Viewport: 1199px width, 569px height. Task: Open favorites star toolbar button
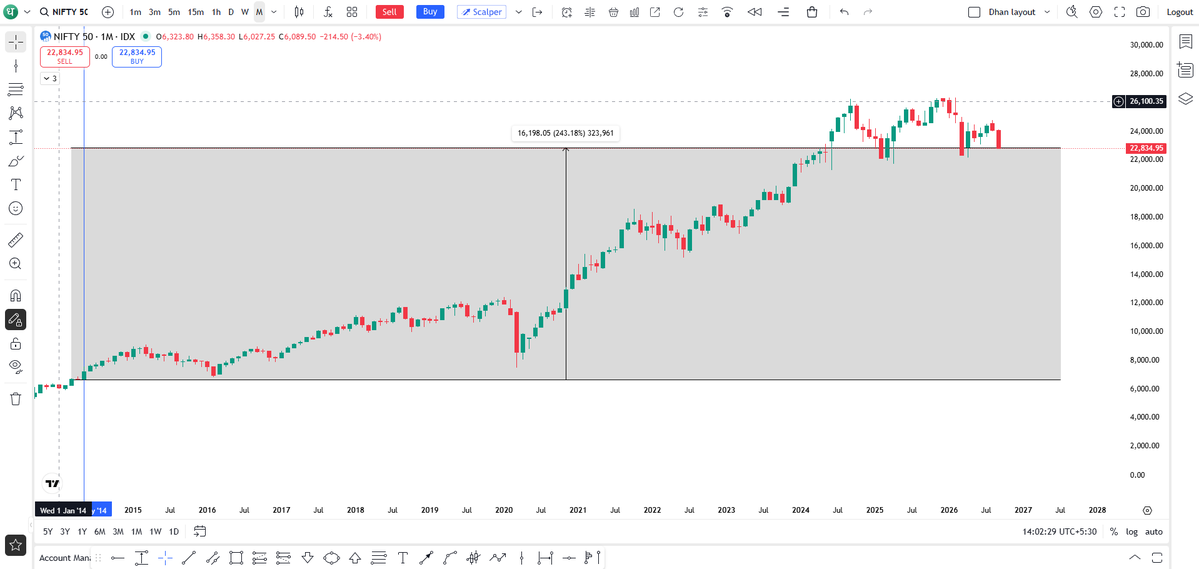pos(15,545)
